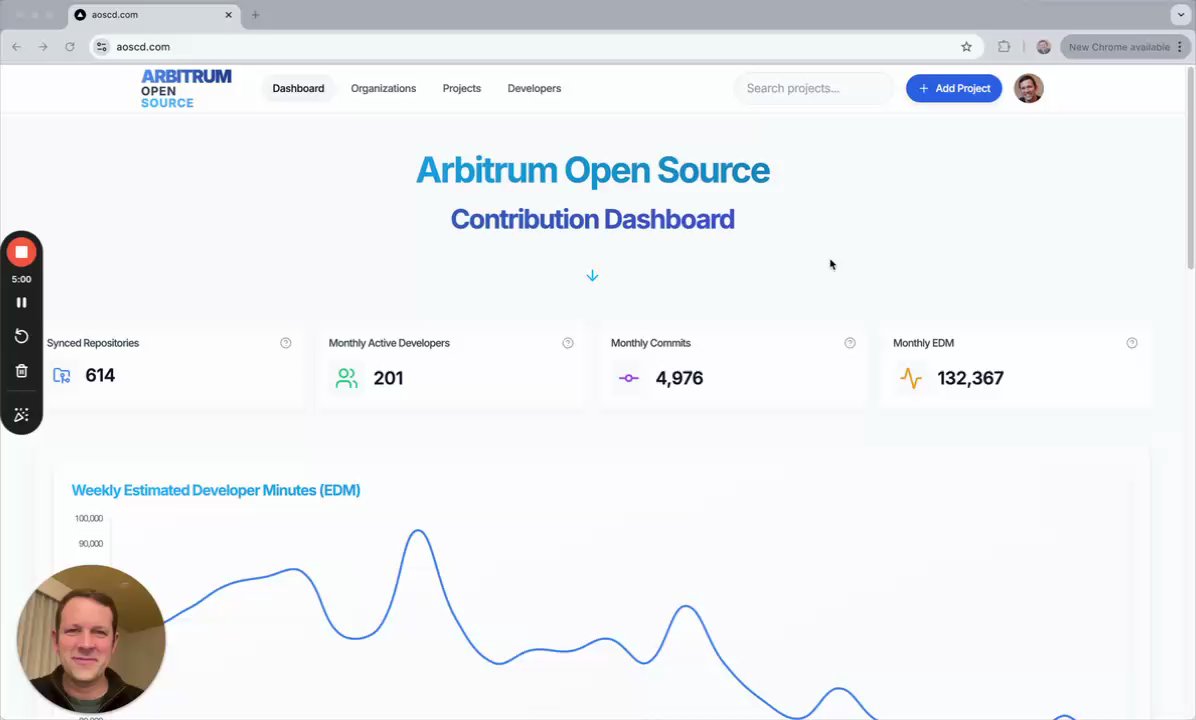Click the Weekly Estimated Developer Minutes heading
1196x720 pixels.
coord(216,490)
